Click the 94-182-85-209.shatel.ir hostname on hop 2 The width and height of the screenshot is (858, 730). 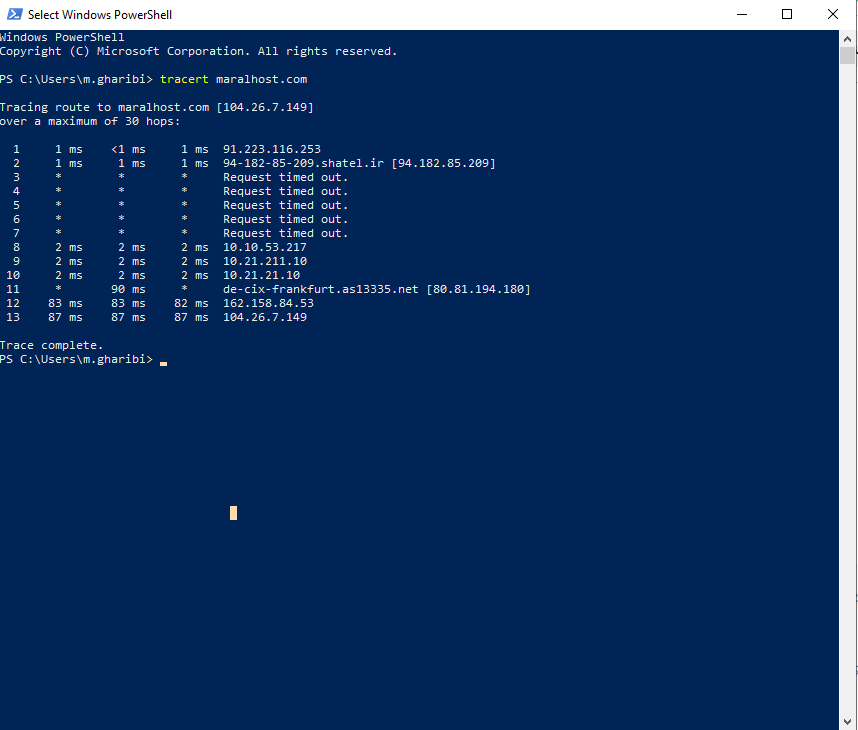[299, 162]
